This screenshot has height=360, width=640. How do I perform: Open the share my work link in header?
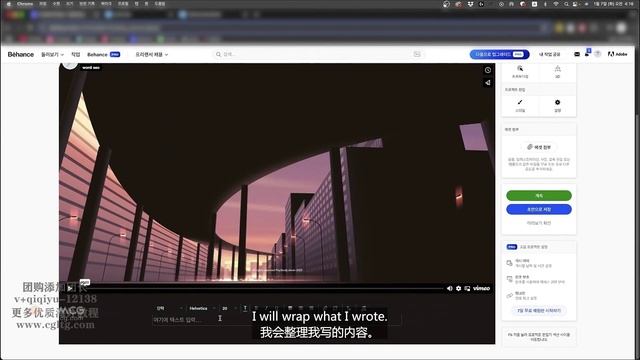click(549, 54)
